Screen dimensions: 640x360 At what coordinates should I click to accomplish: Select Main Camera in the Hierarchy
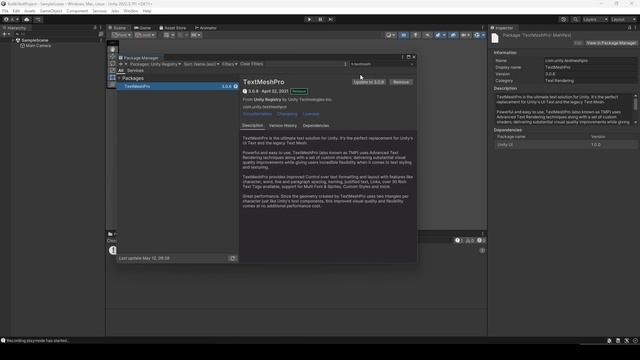(x=38, y=46)
